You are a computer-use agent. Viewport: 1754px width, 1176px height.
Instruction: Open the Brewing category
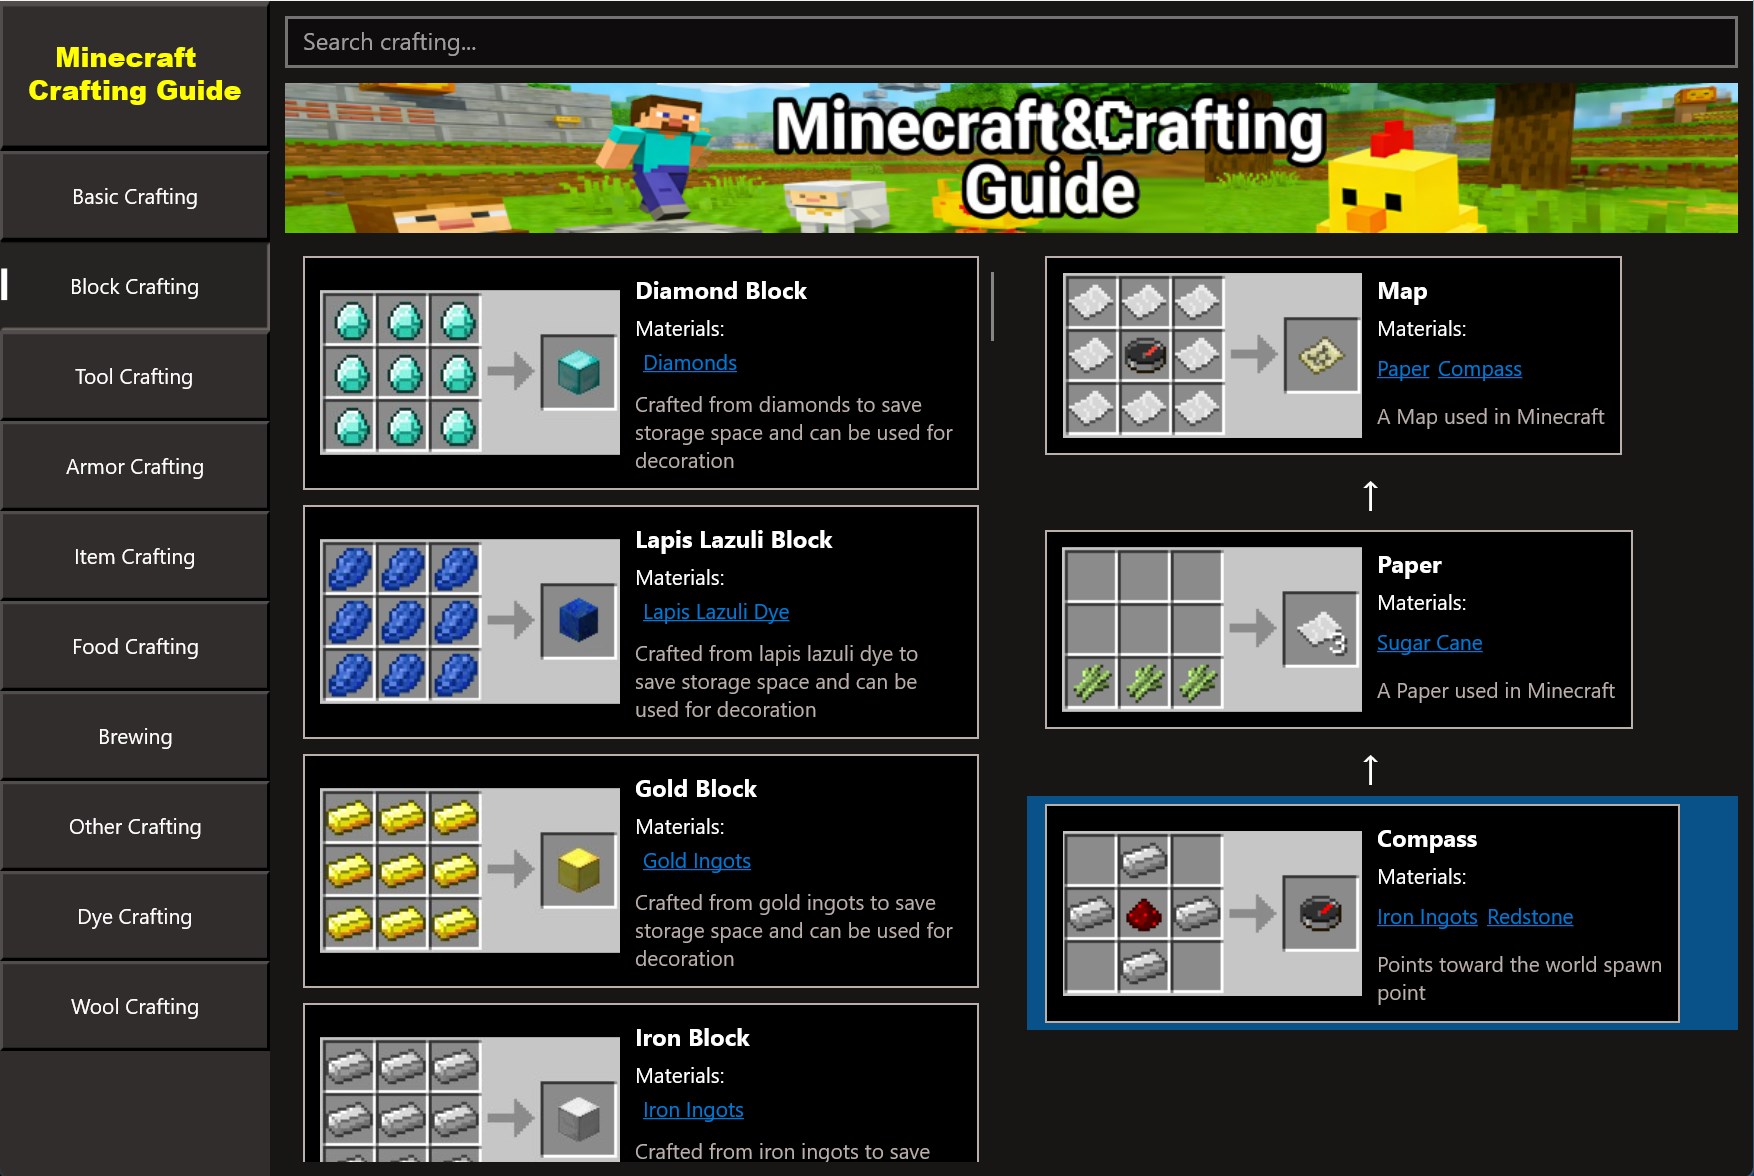(135, 736)
